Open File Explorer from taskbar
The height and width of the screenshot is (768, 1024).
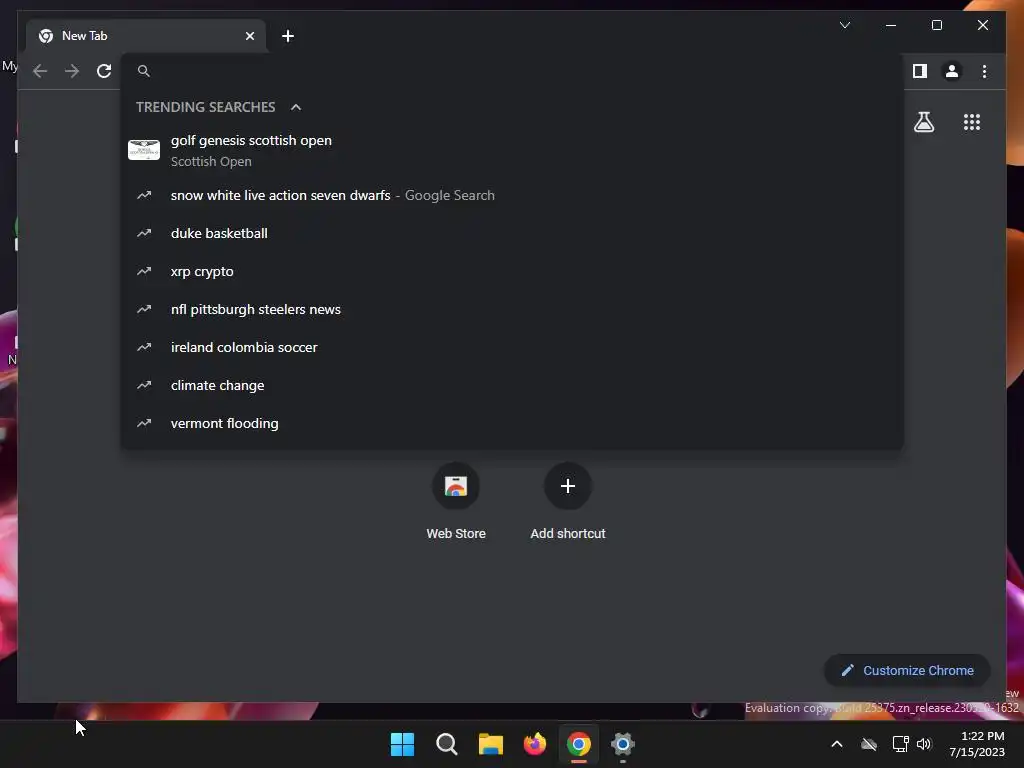point(490,744)
